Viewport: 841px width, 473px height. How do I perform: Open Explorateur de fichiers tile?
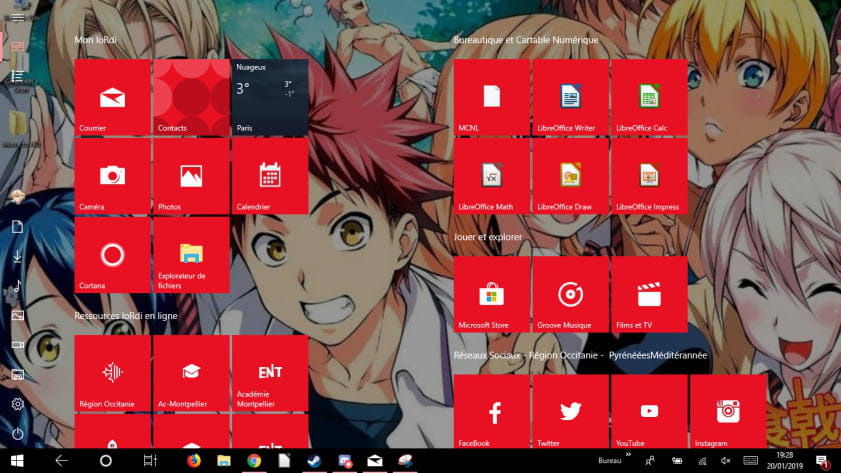[x=191, y=255]
